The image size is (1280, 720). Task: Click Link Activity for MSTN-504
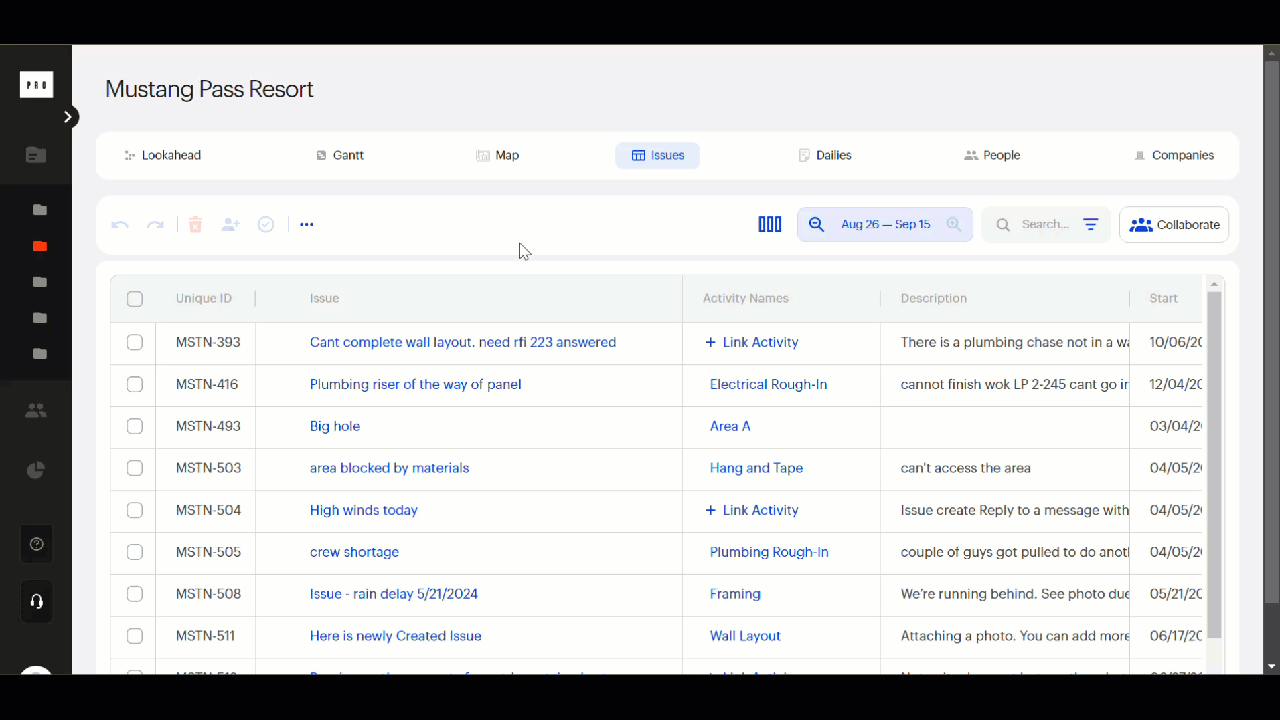[x=752, y=510]
